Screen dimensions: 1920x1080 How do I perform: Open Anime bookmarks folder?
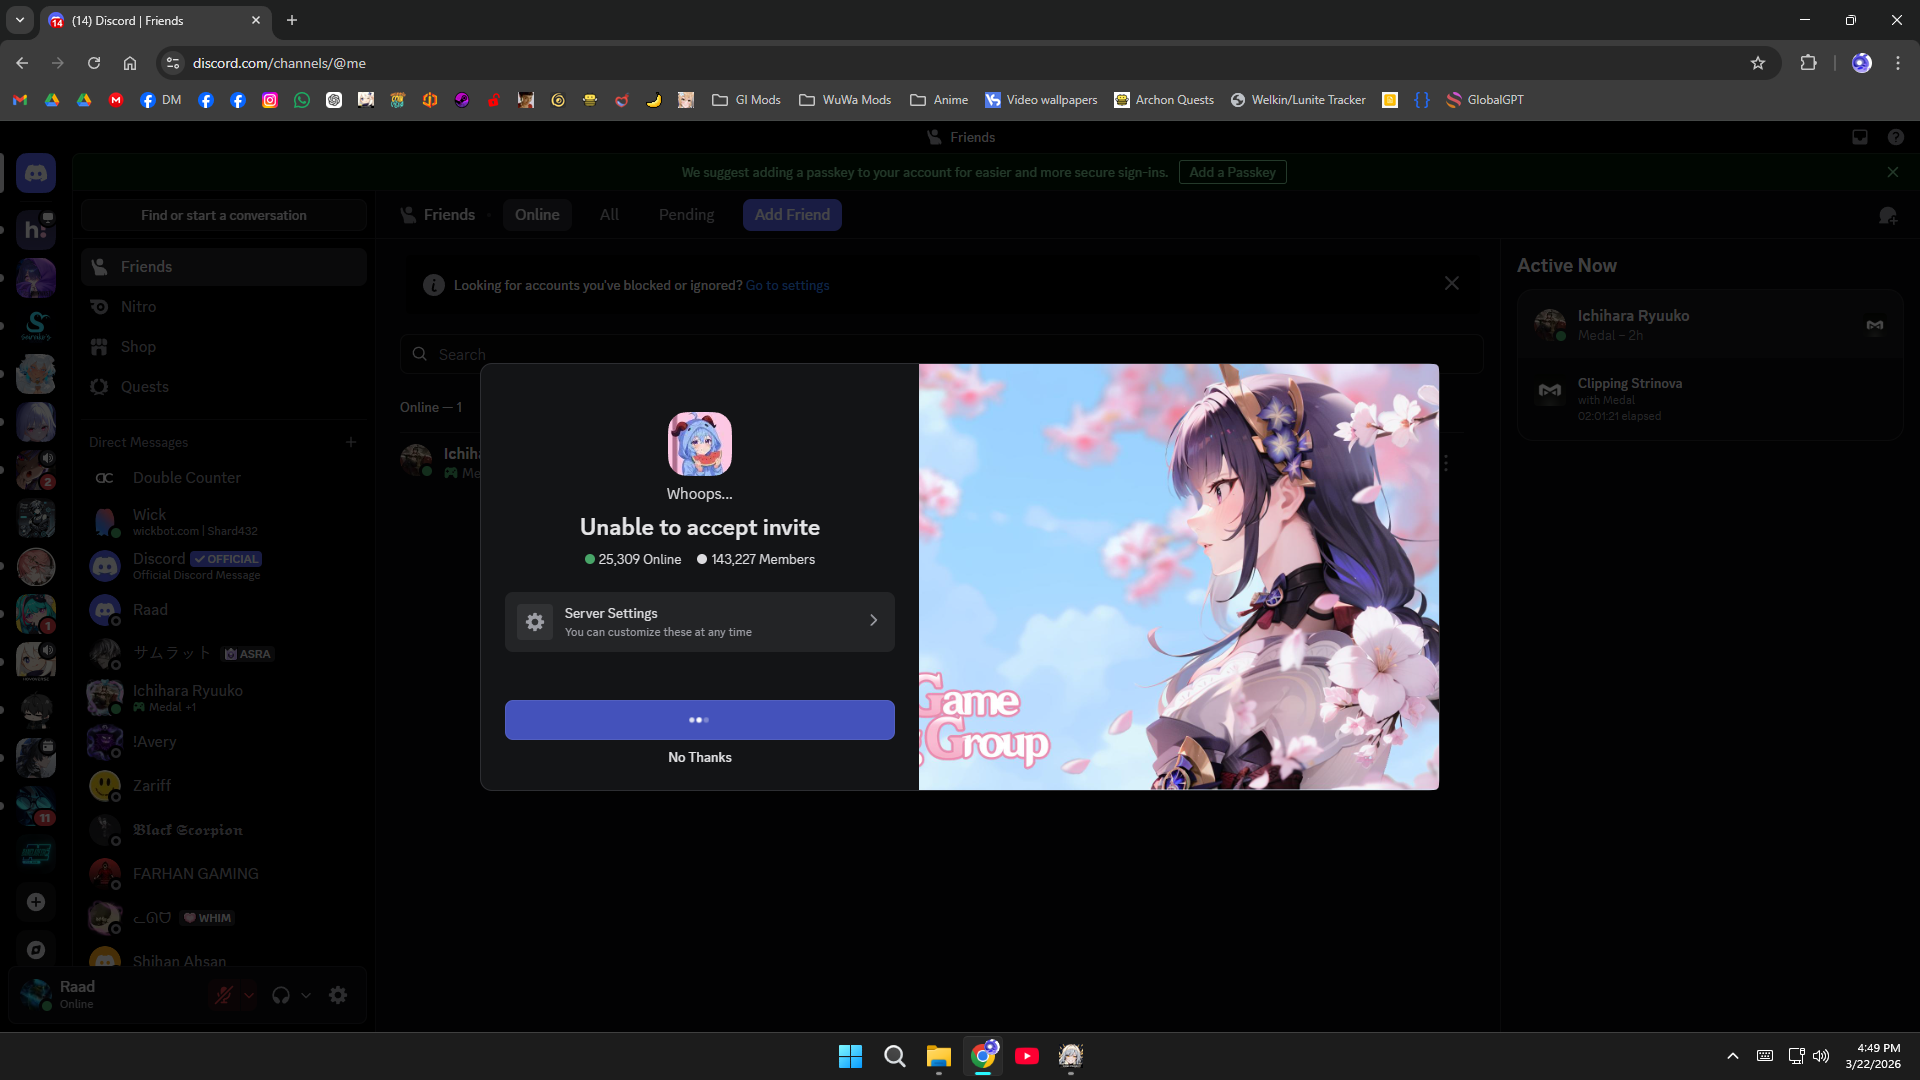pyautogui.click(x=939, y=100)
